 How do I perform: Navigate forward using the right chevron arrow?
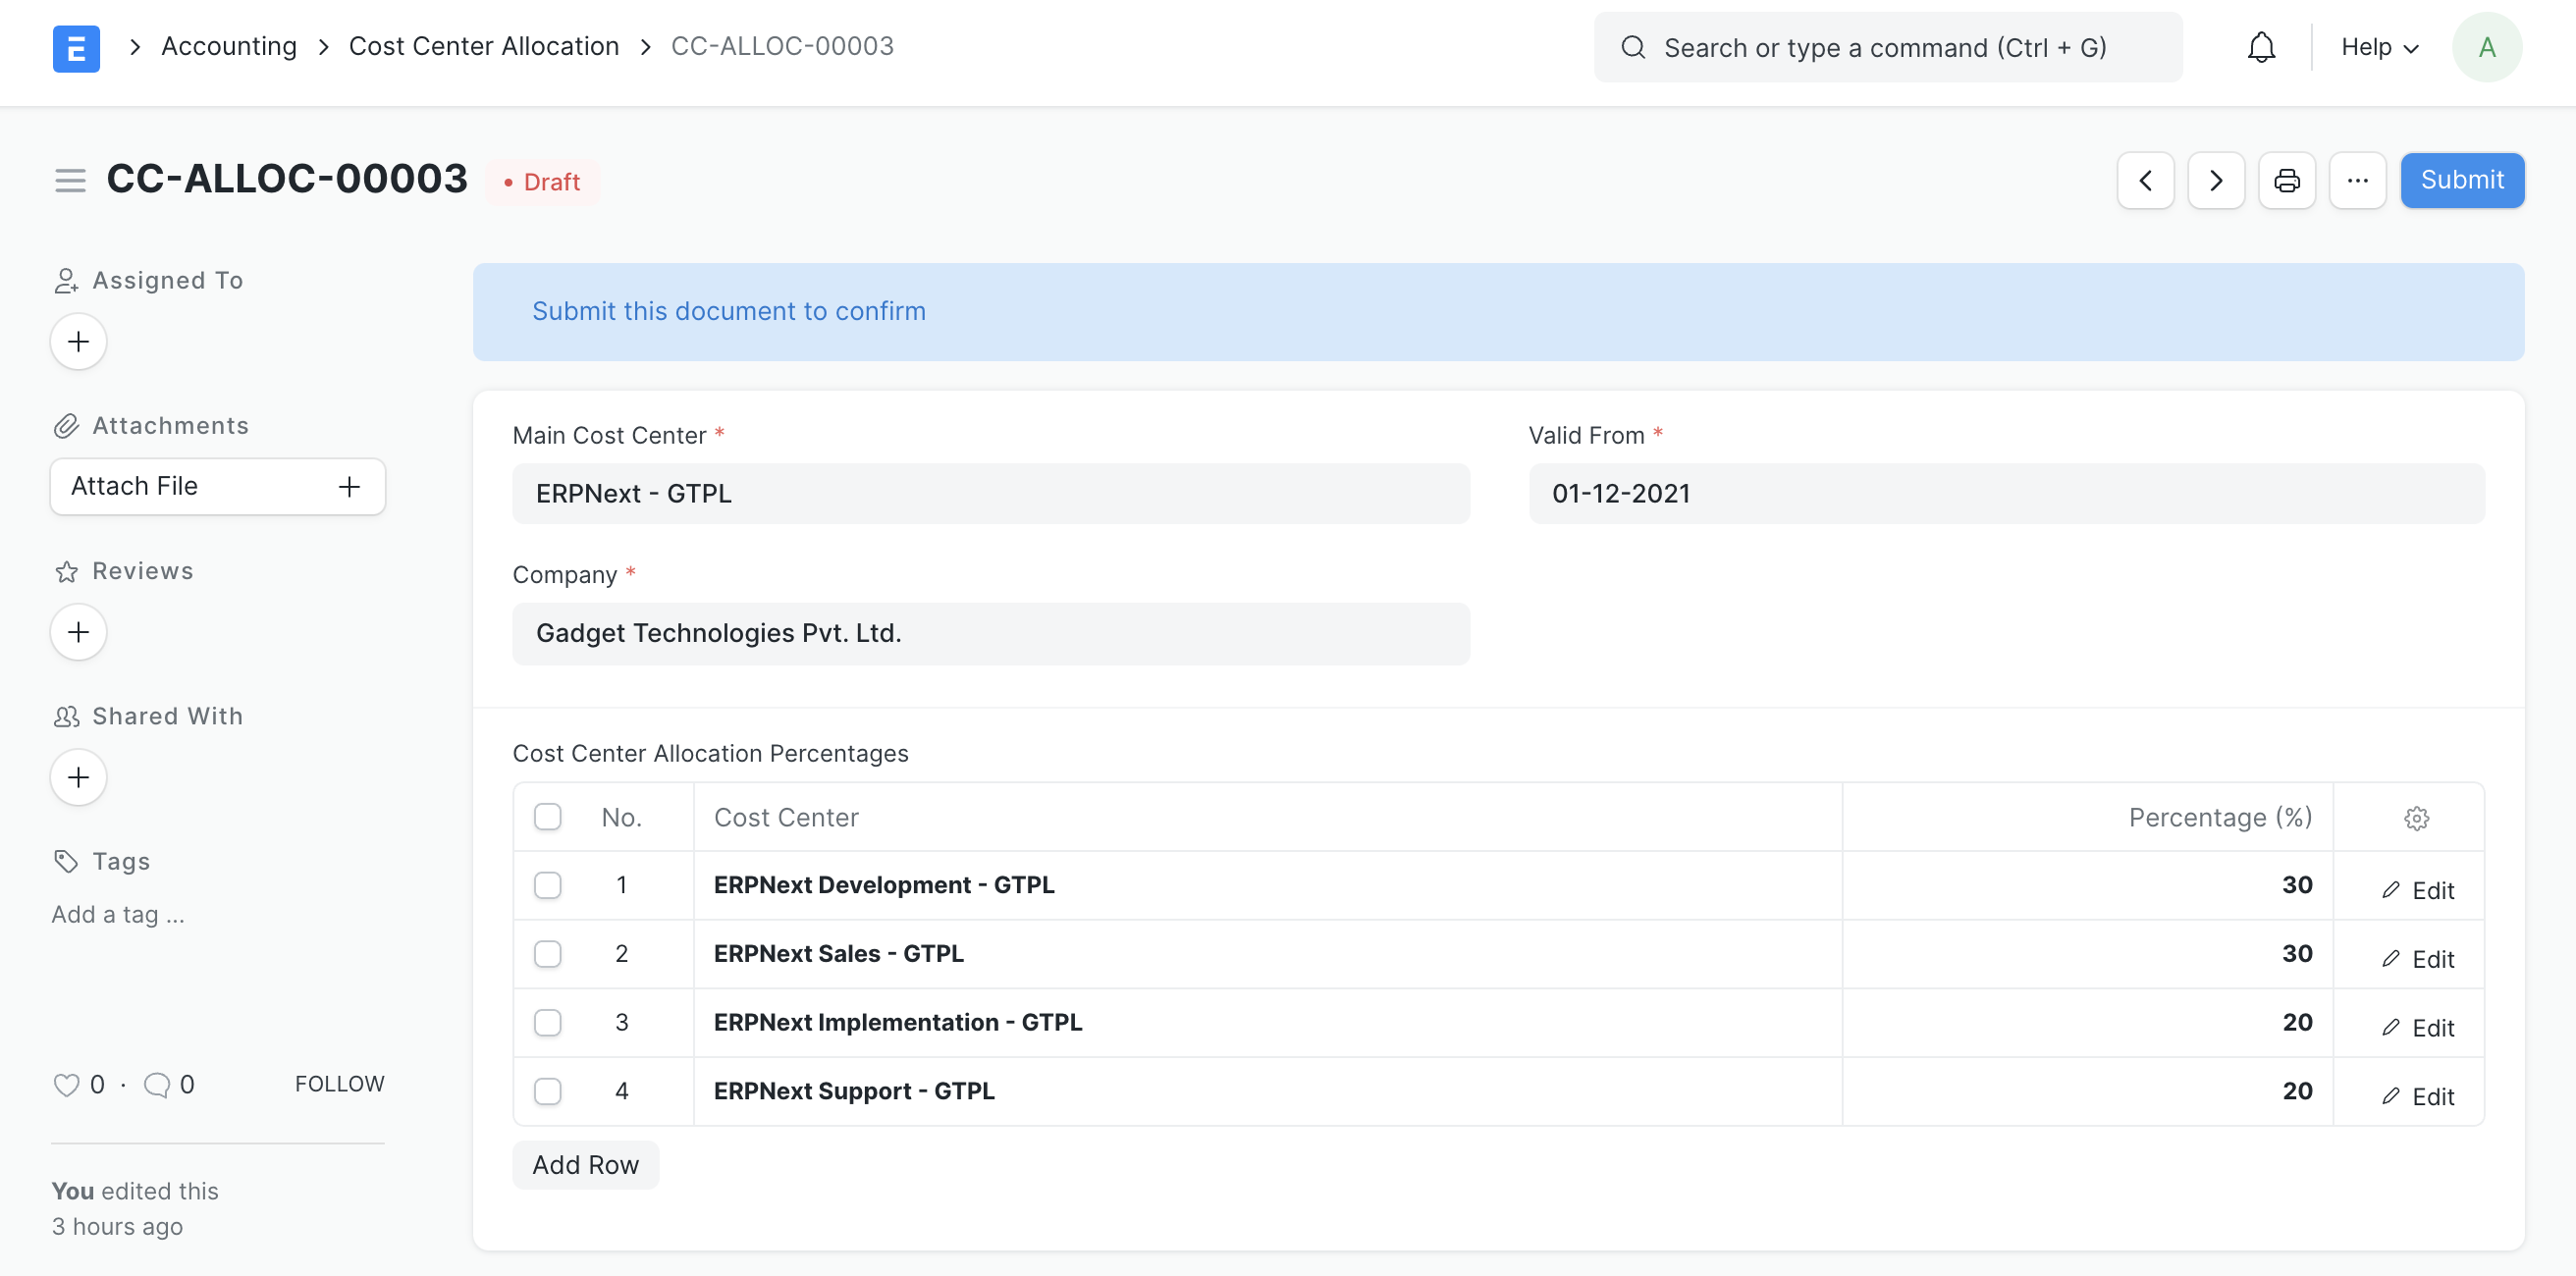click(2216, 180)
